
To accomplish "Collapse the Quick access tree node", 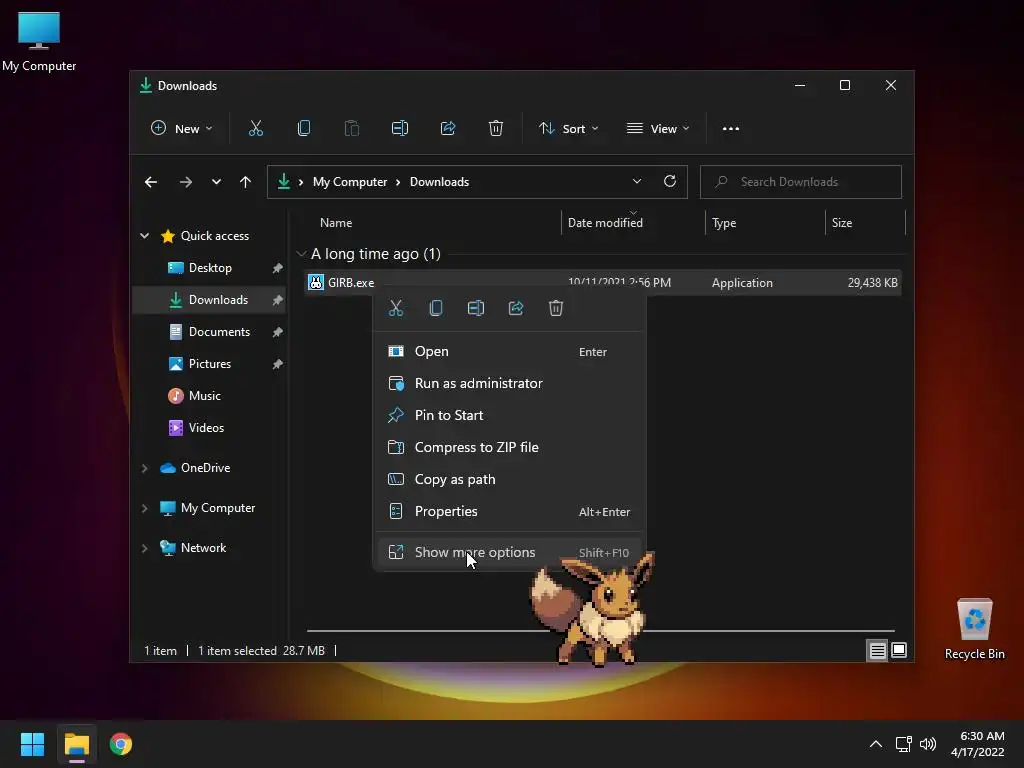I will [144, 236].
